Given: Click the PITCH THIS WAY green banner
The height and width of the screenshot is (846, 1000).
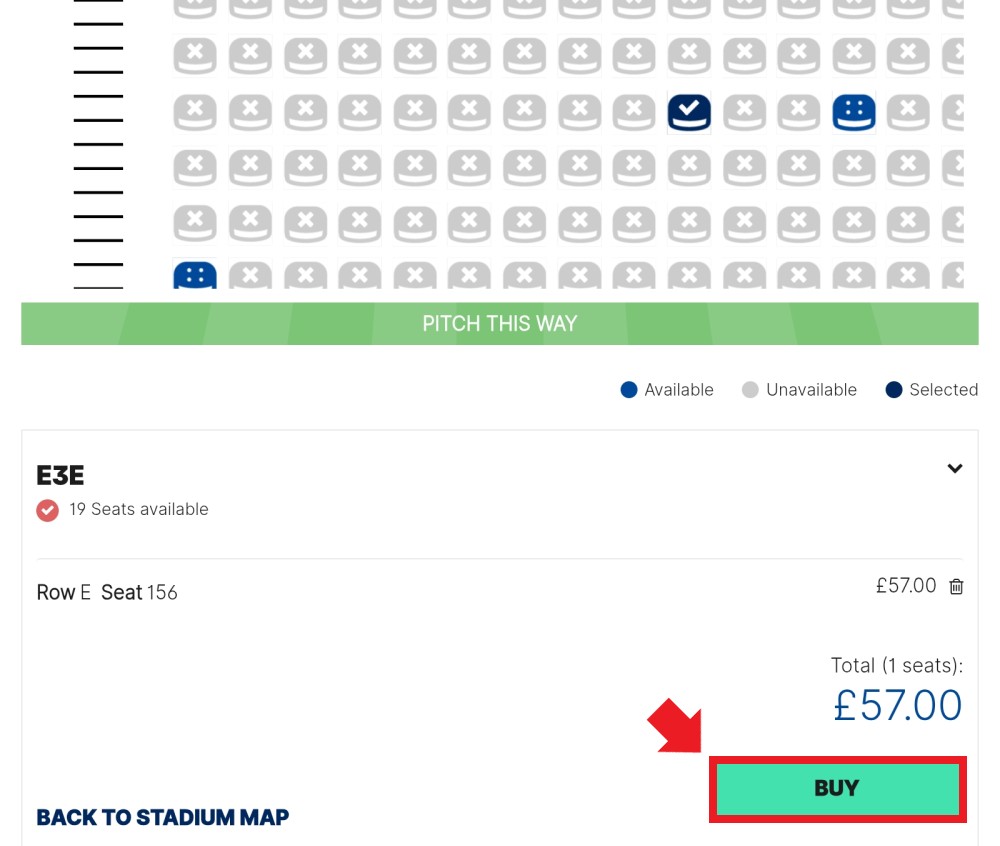Looking at the screenshot, I should click(499, 324).
